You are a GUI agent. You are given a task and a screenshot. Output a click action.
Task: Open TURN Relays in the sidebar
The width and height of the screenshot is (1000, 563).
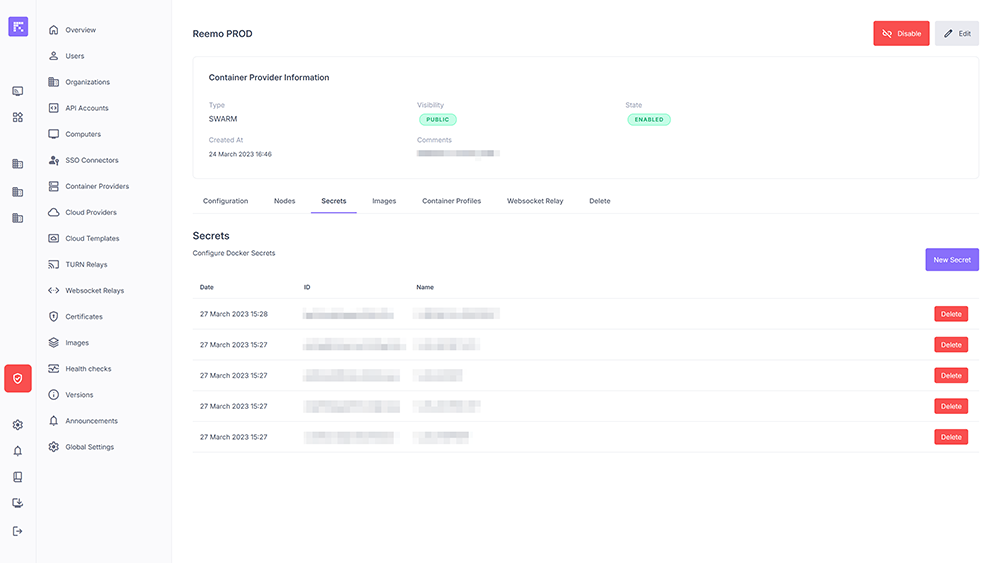(x=86, y=265)
